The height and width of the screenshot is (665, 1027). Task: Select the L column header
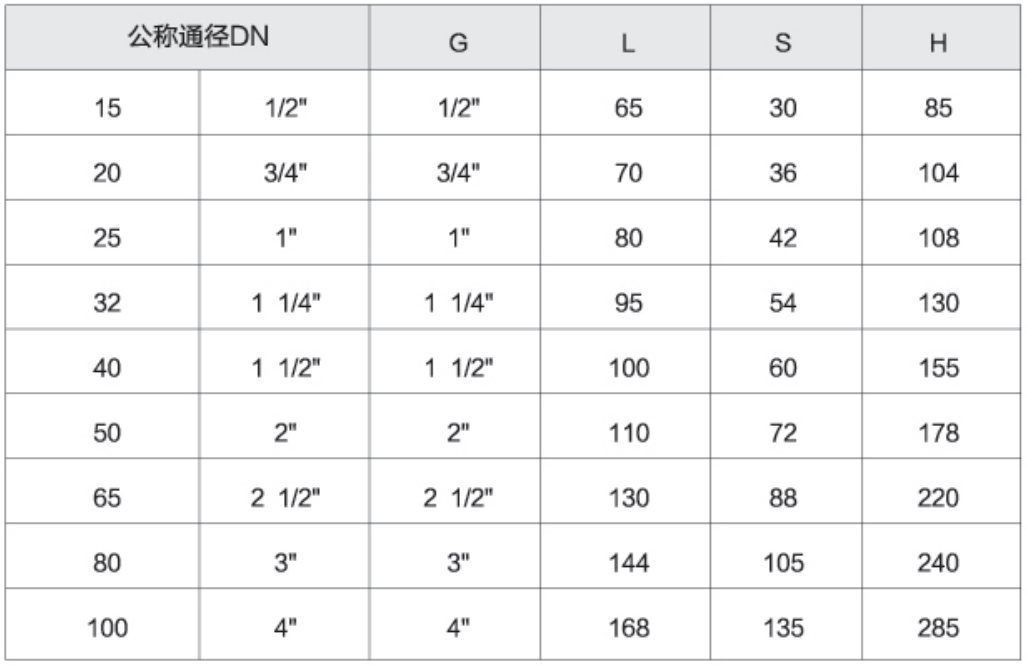pyautogui.click(x=626, y=37)
